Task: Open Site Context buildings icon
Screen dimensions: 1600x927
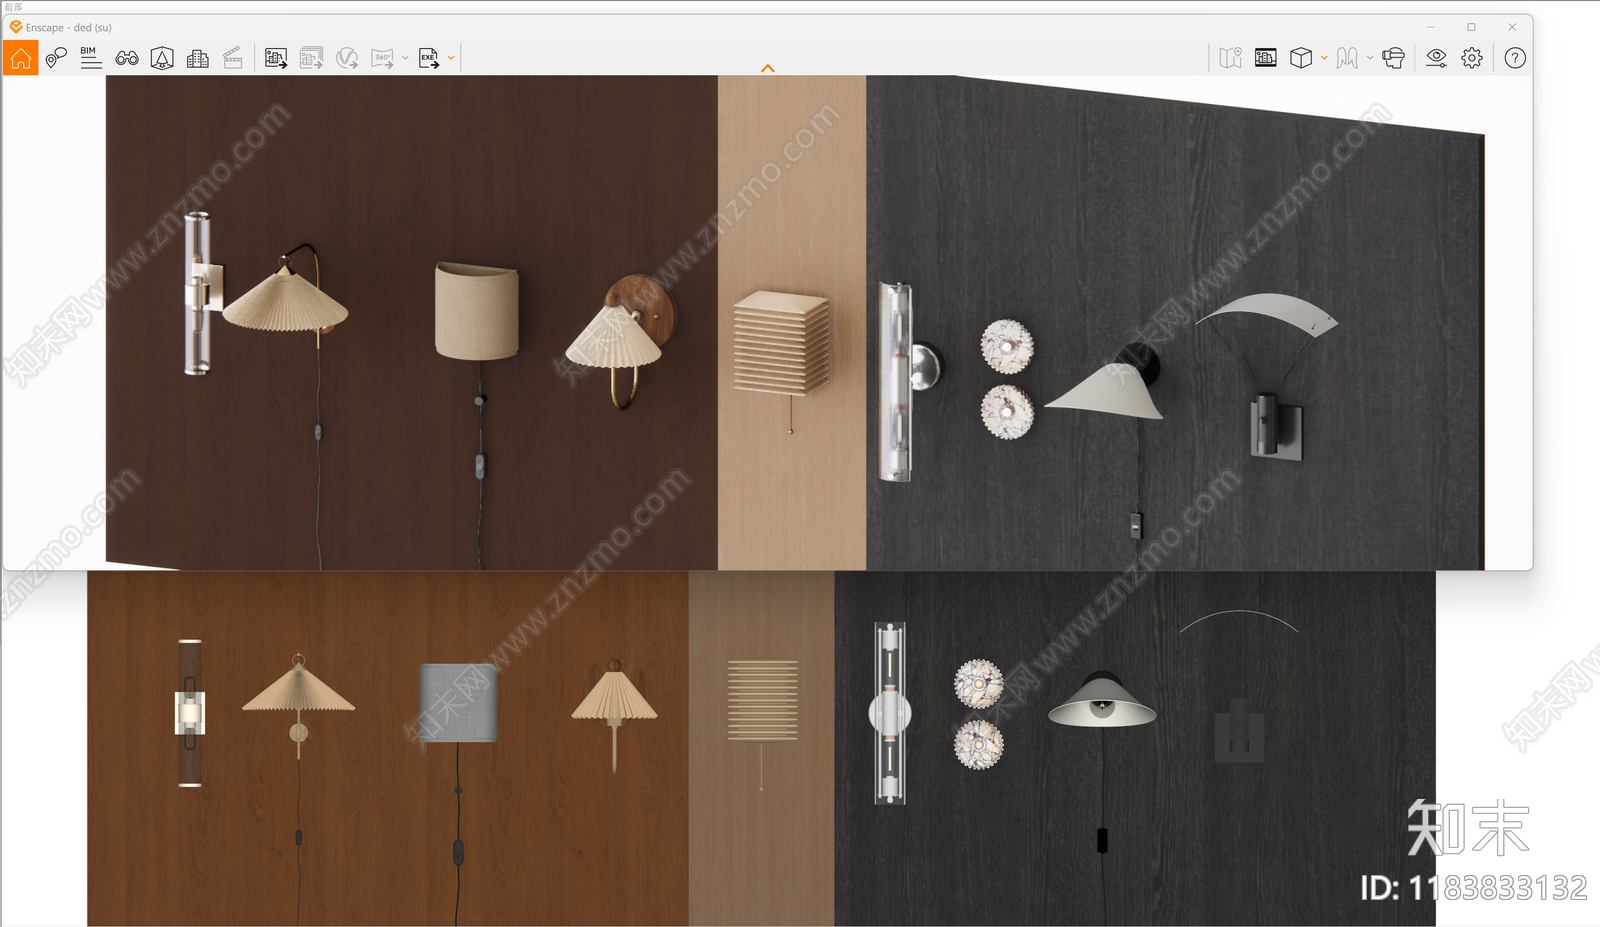Action: point(198,58)
